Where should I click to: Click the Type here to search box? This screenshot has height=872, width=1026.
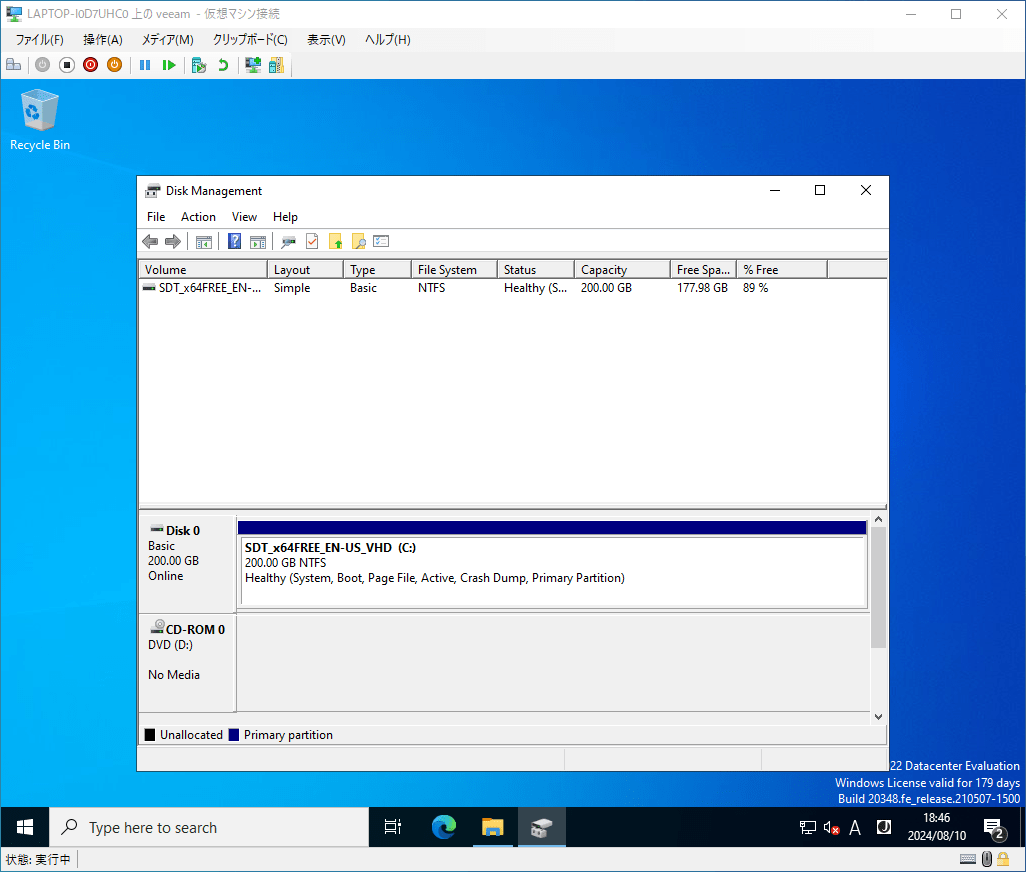(x=209, y=828)
